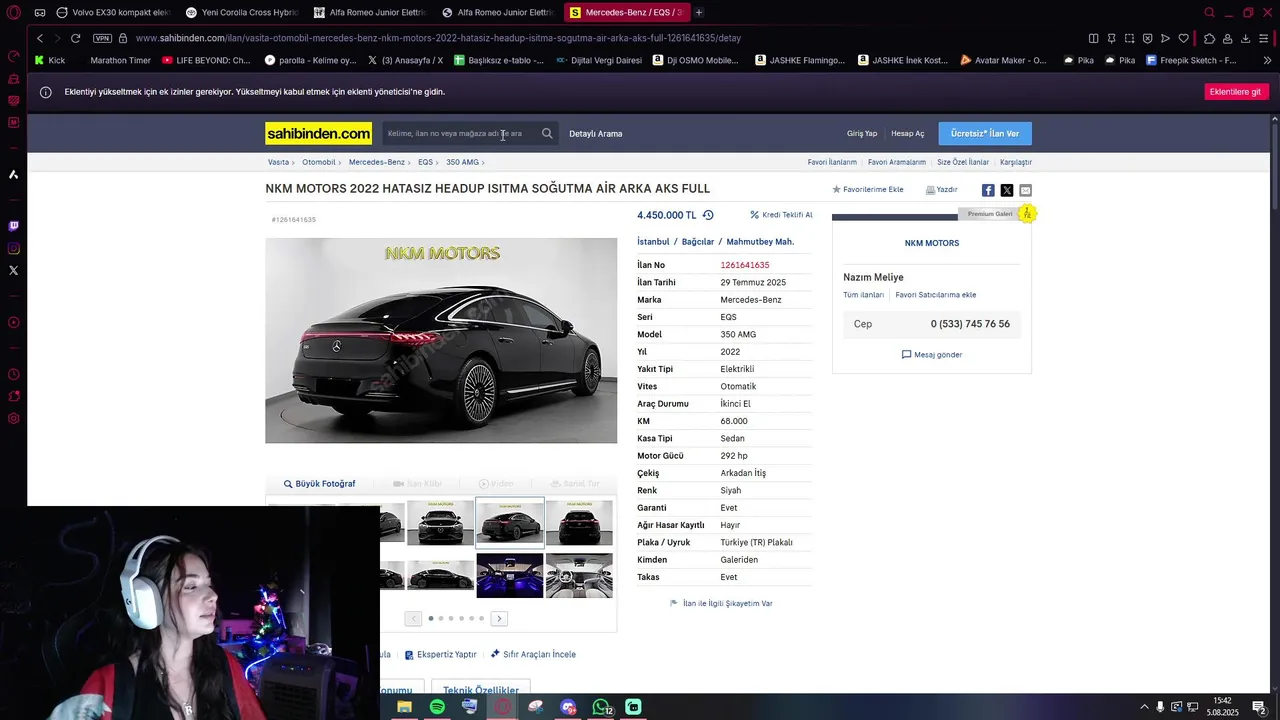Open Favori İlanlarım link
Screen dimensions: 1280x720
point(832,162)
